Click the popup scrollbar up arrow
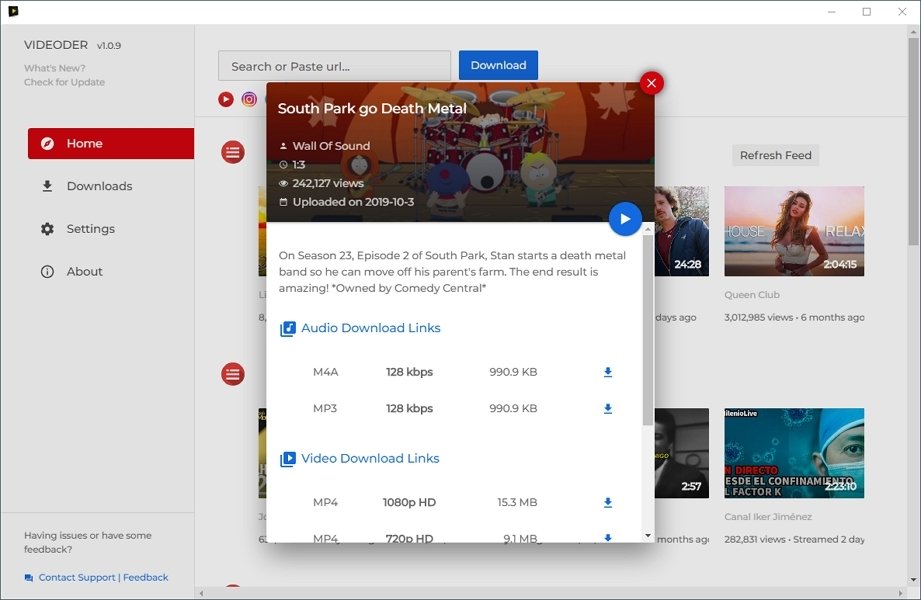The width and height of the screenshot is (921, 600). pyautogui.click(x=648, y=229)
